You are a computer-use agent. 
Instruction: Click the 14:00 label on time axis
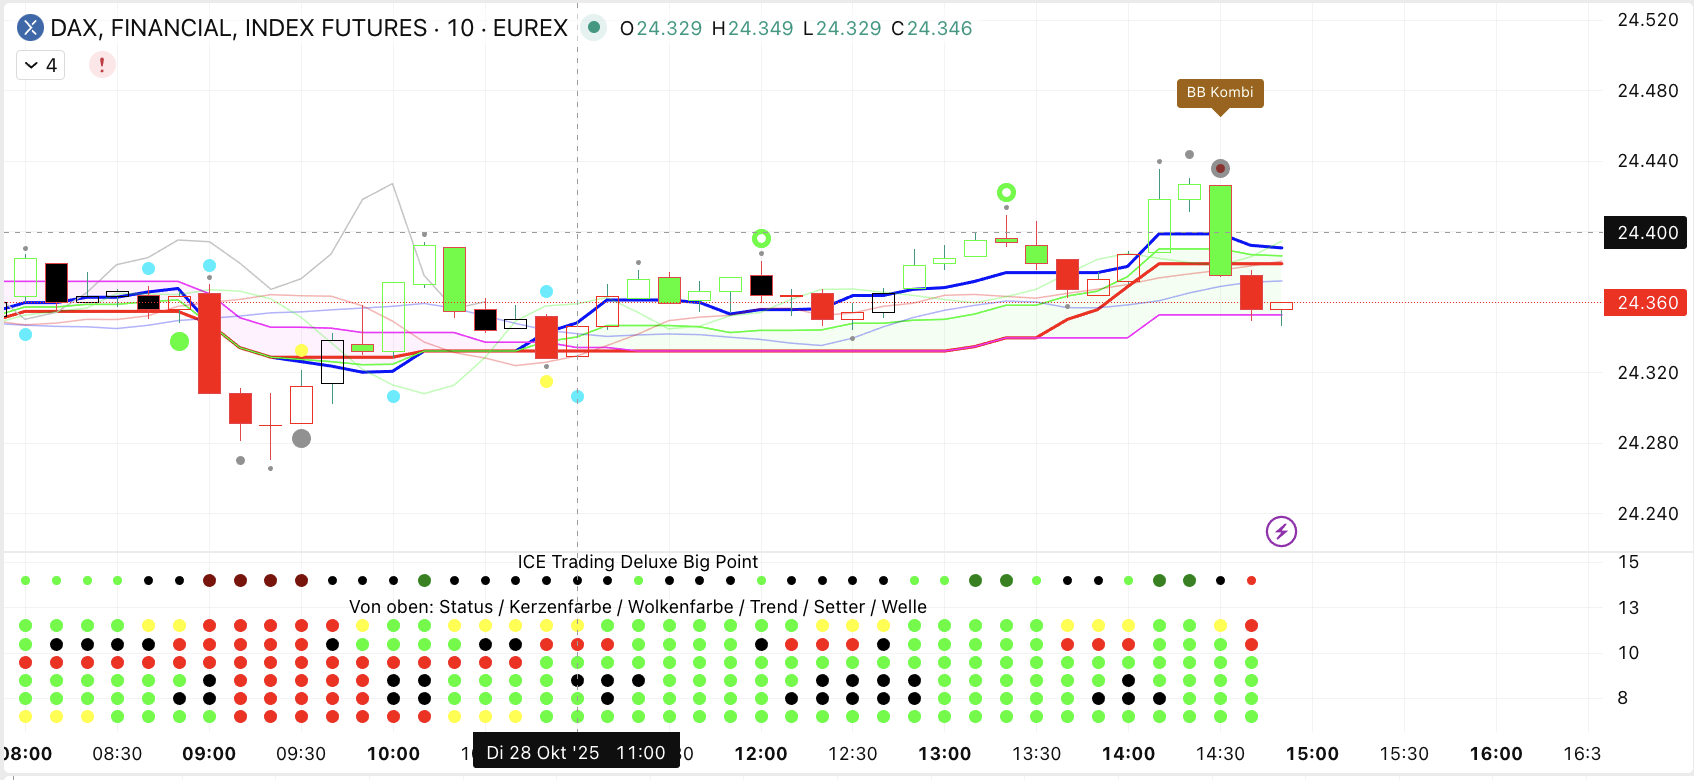click(x=1128, y=754)
